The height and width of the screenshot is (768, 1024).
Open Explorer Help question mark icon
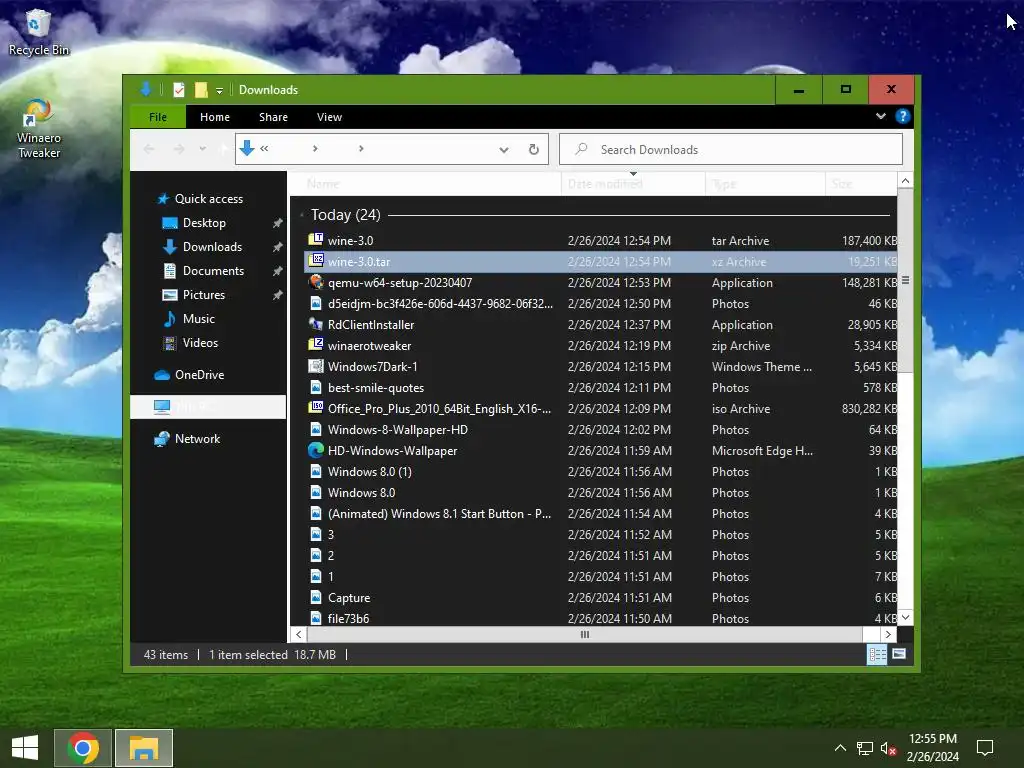click(x=903, y=116)
